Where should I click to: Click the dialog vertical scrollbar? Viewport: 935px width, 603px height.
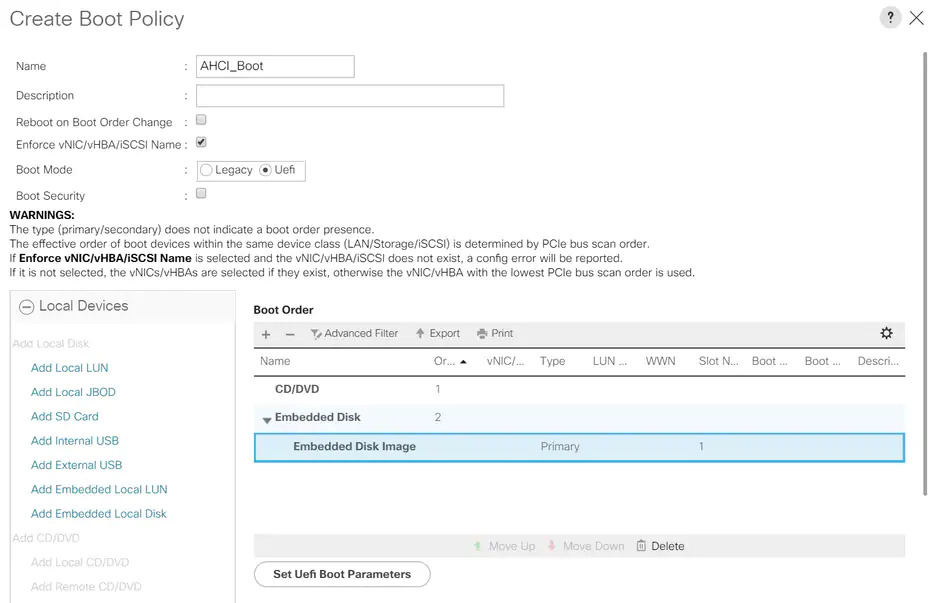925,274
